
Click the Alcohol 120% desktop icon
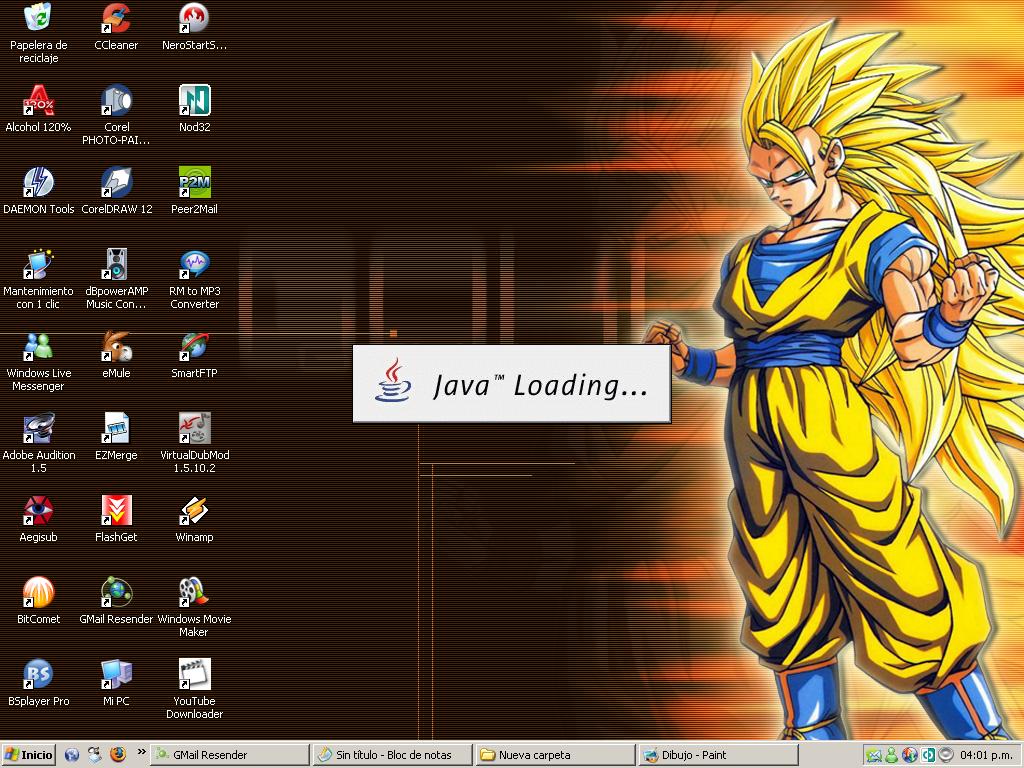38,101
